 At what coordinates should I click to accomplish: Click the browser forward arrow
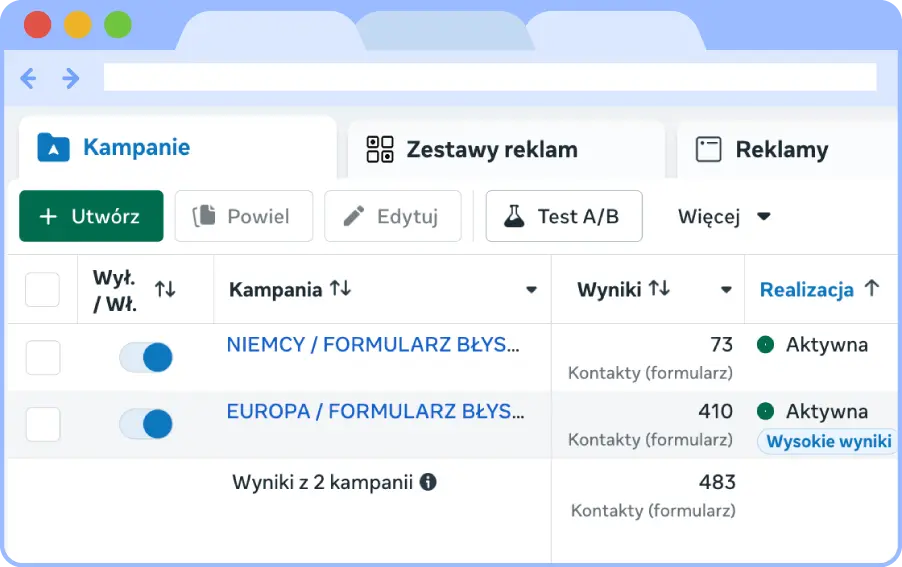coord(71,78)
